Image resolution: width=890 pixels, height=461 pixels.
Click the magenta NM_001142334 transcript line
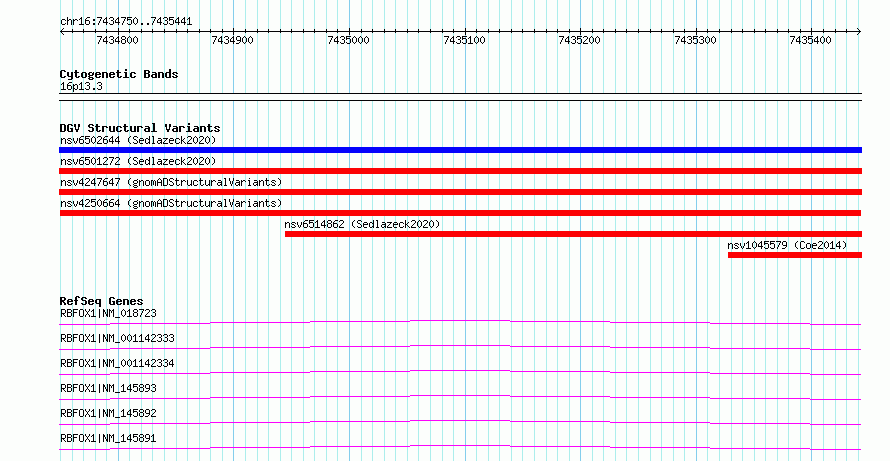pos(460,372)
